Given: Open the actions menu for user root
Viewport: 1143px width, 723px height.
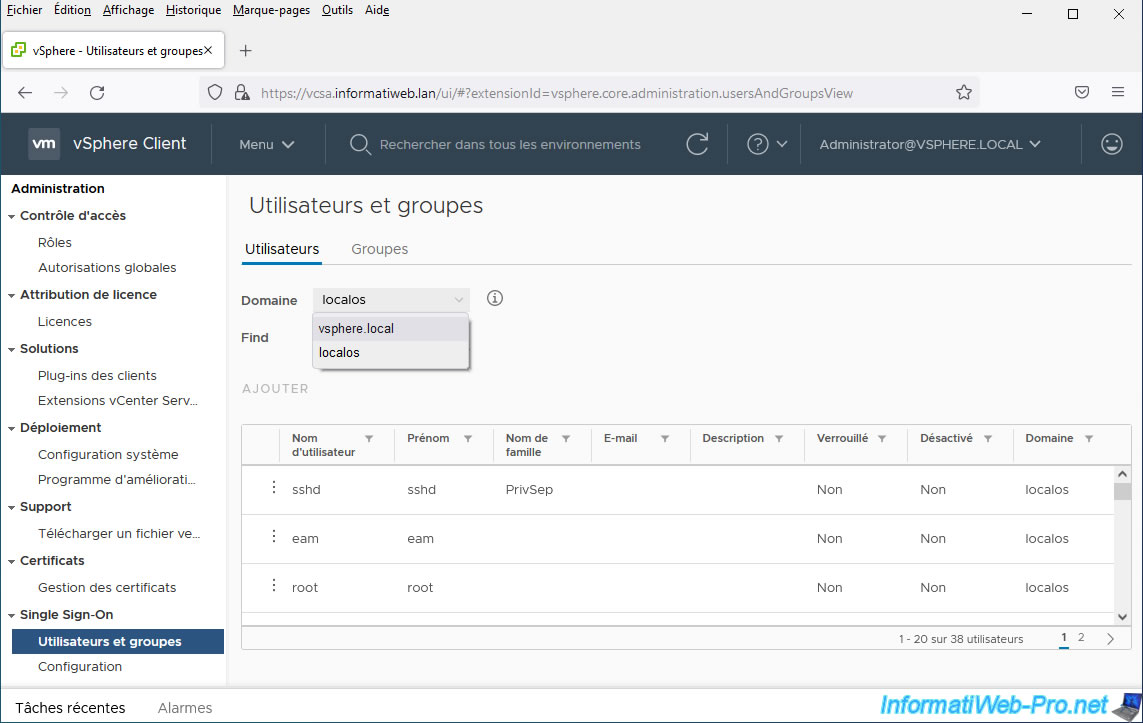Looking at the screenshot, I should [x=274, y=585].
